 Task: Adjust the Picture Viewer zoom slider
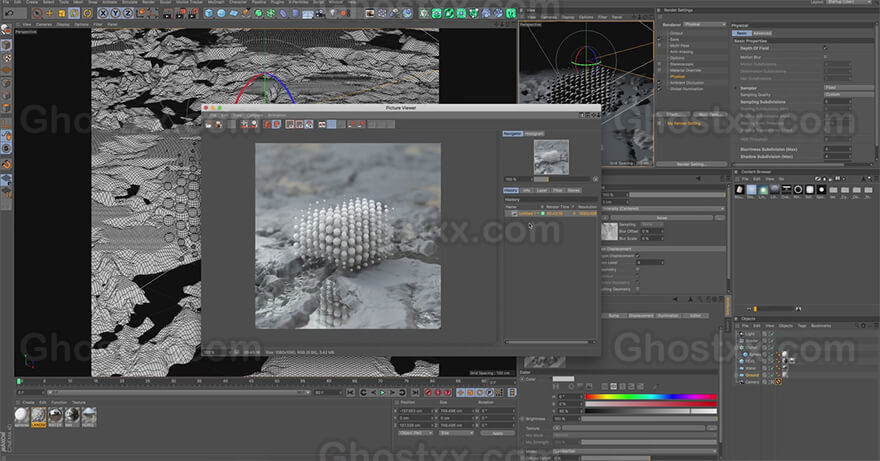(561, 179)
